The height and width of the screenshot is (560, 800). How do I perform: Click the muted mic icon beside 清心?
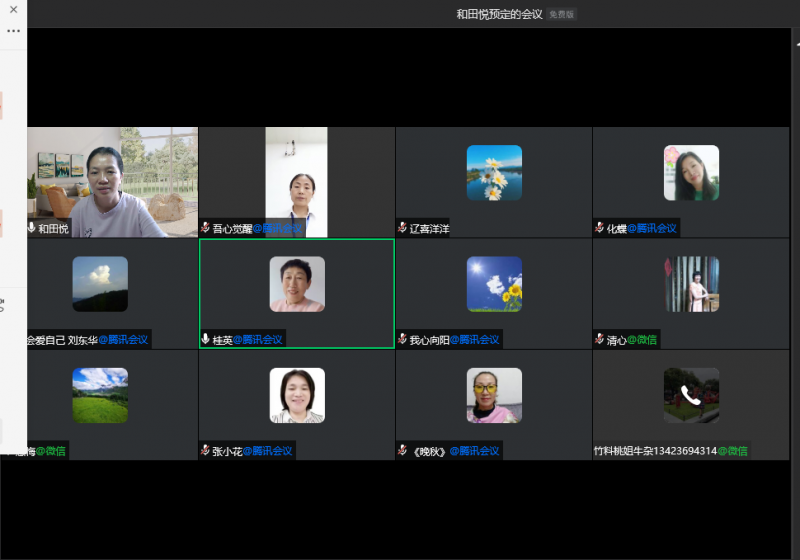click(599, 339)
